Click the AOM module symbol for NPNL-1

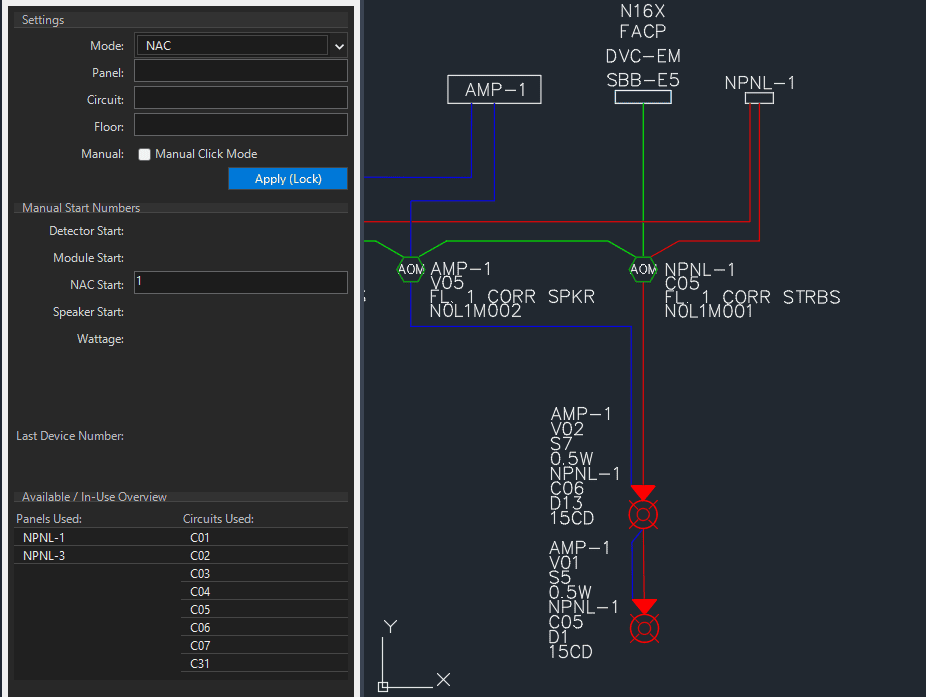click(x=643, y=269)
